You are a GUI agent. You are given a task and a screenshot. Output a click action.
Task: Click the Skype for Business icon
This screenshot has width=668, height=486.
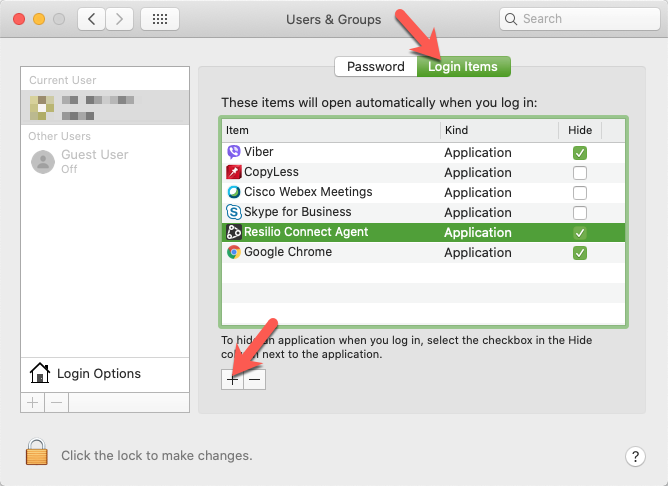point(234,213)
